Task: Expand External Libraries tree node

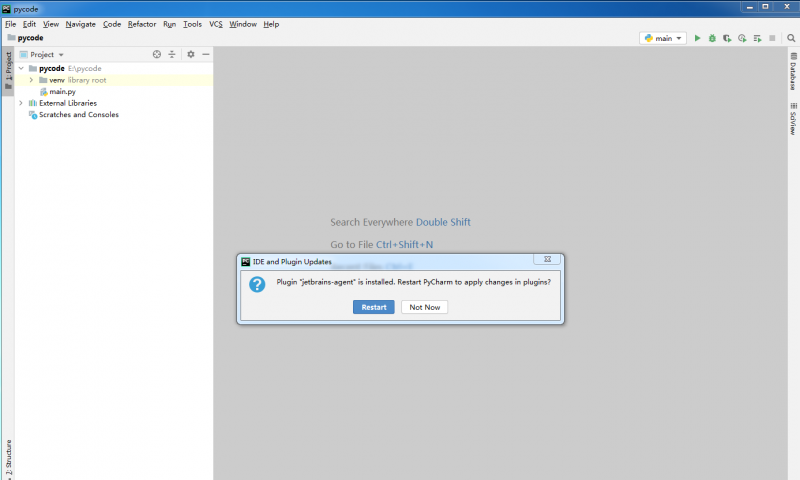Action: click(21, 103)
